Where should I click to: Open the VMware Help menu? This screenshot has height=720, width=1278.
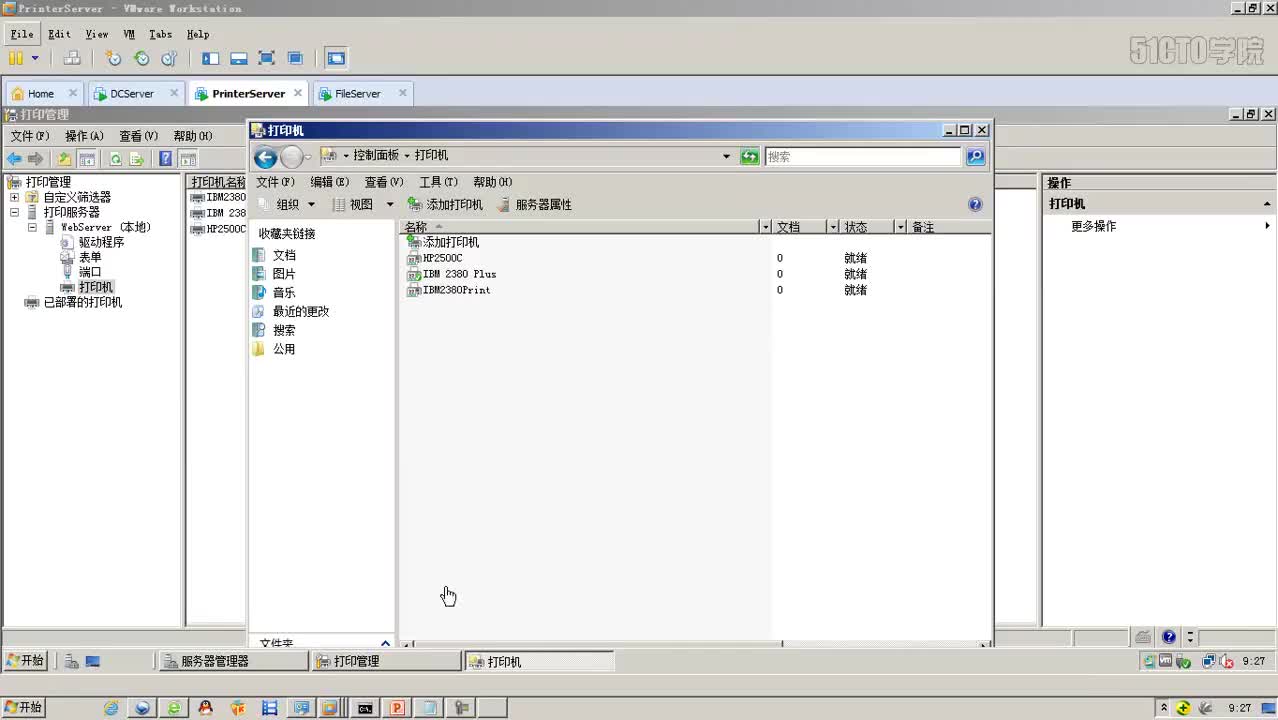click(x=198, y=34)
